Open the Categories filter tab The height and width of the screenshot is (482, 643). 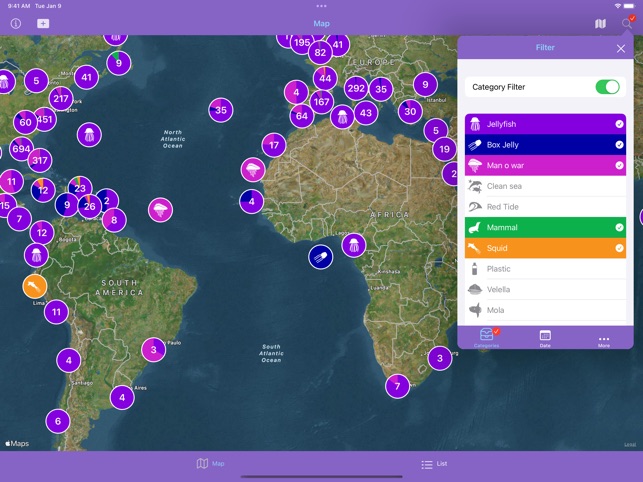[x=486, y=338]
